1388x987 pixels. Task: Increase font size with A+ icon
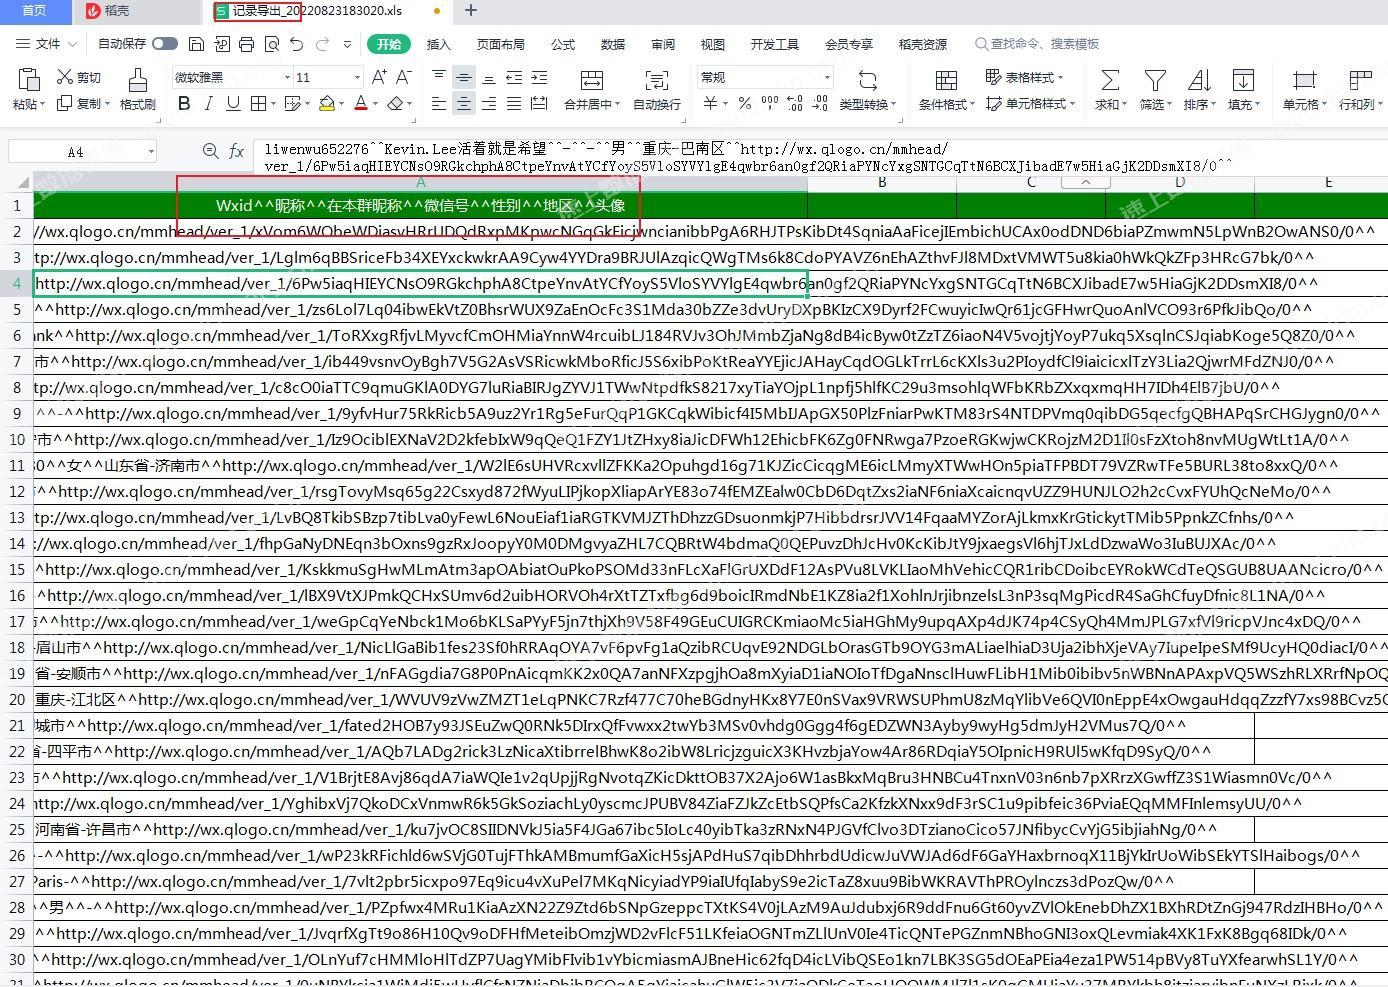tap(379, 77)
